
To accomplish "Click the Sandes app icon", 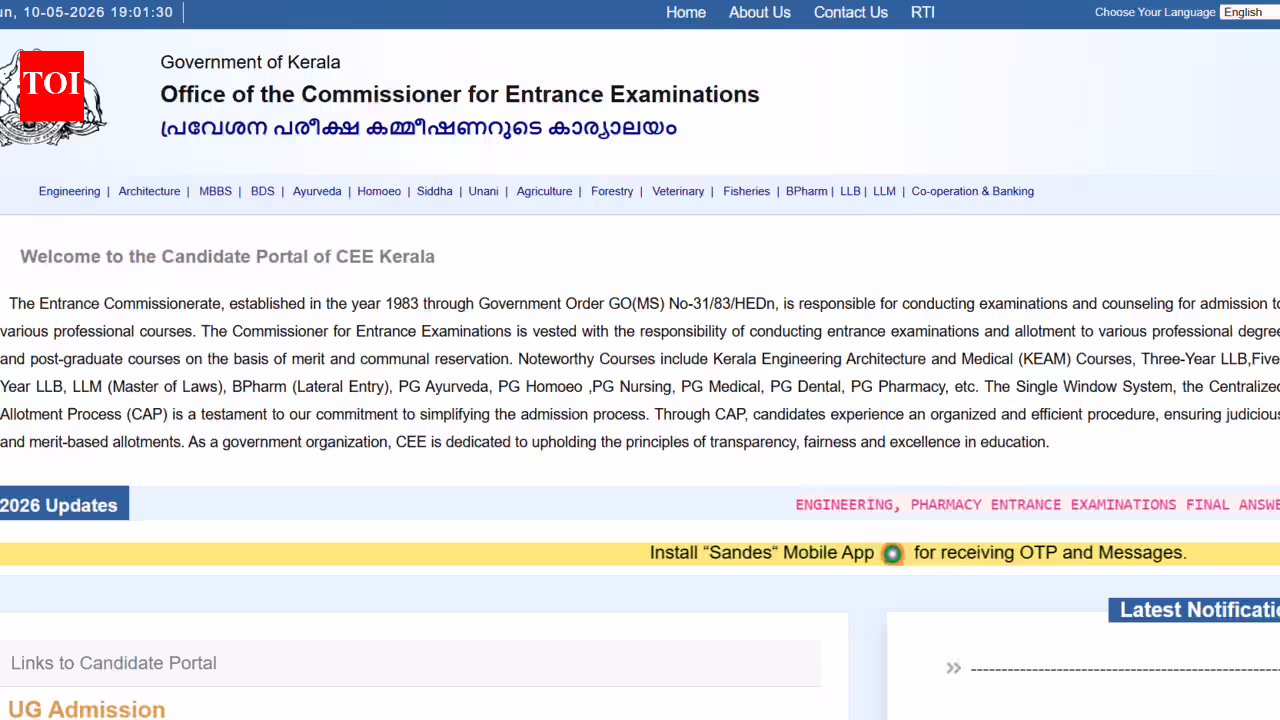I will [892, 553].
